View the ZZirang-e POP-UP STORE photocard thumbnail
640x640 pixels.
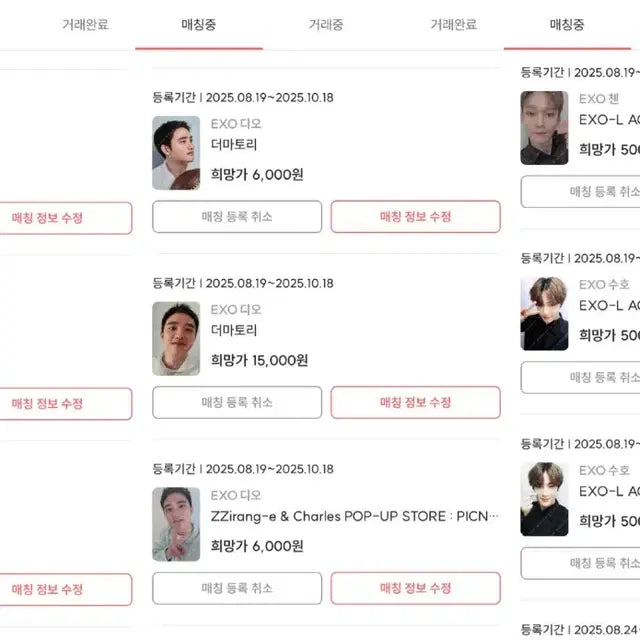tap(176, 525)
